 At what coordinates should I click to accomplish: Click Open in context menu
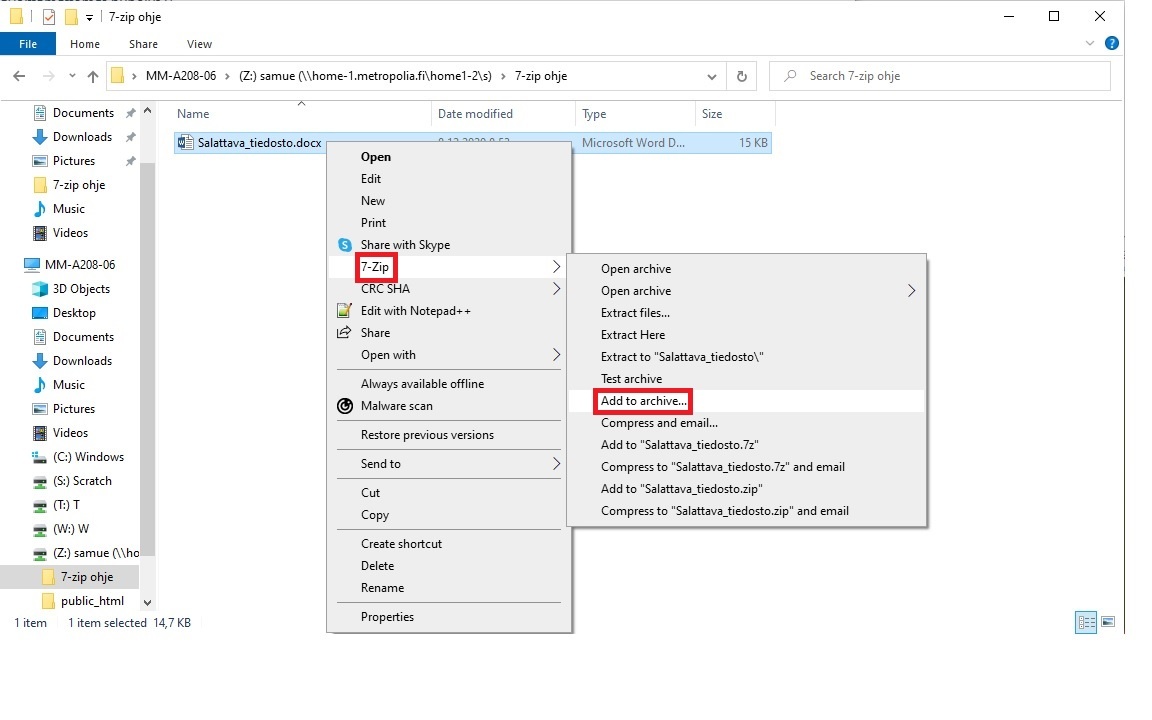375,157
